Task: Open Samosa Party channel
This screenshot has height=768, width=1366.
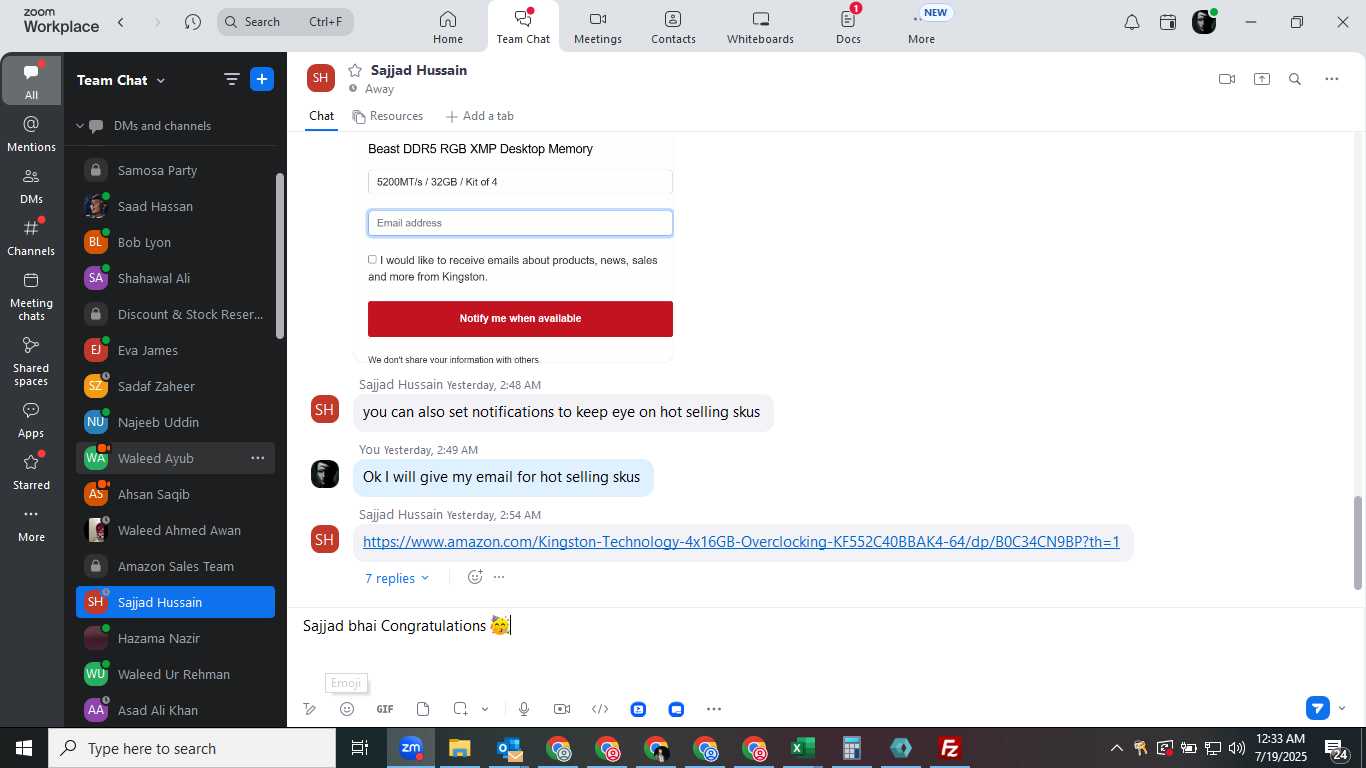Action: (x=175, y=170)
